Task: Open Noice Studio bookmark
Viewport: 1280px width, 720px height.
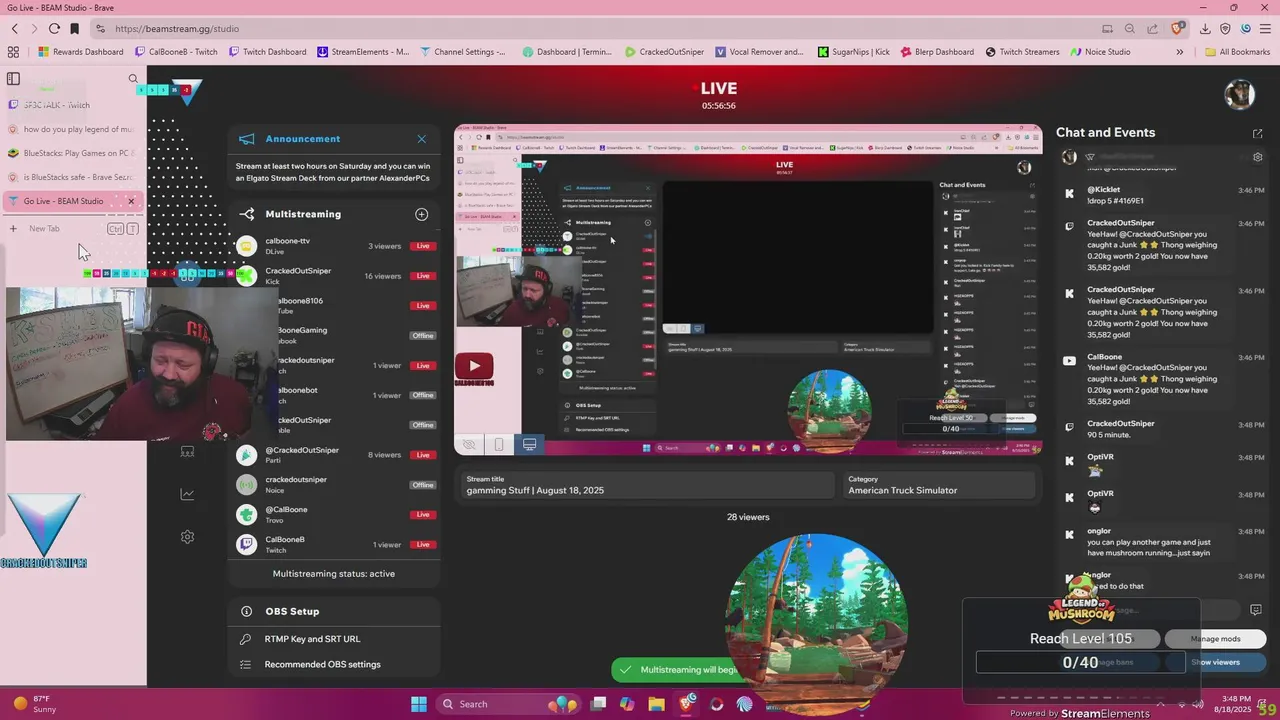Action: coord(1100,52)
